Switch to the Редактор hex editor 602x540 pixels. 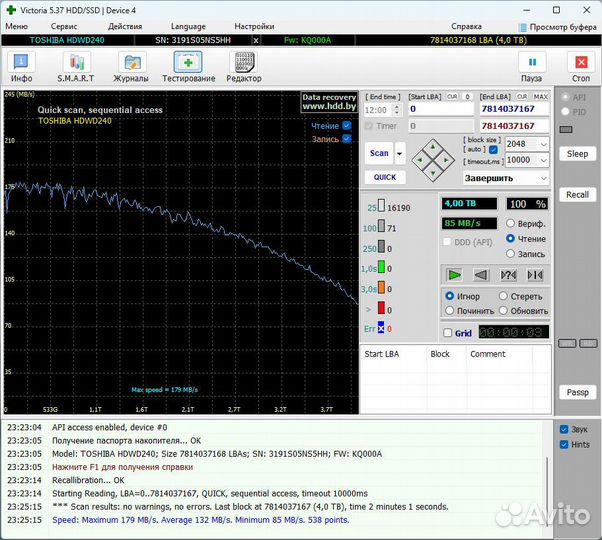244,66
